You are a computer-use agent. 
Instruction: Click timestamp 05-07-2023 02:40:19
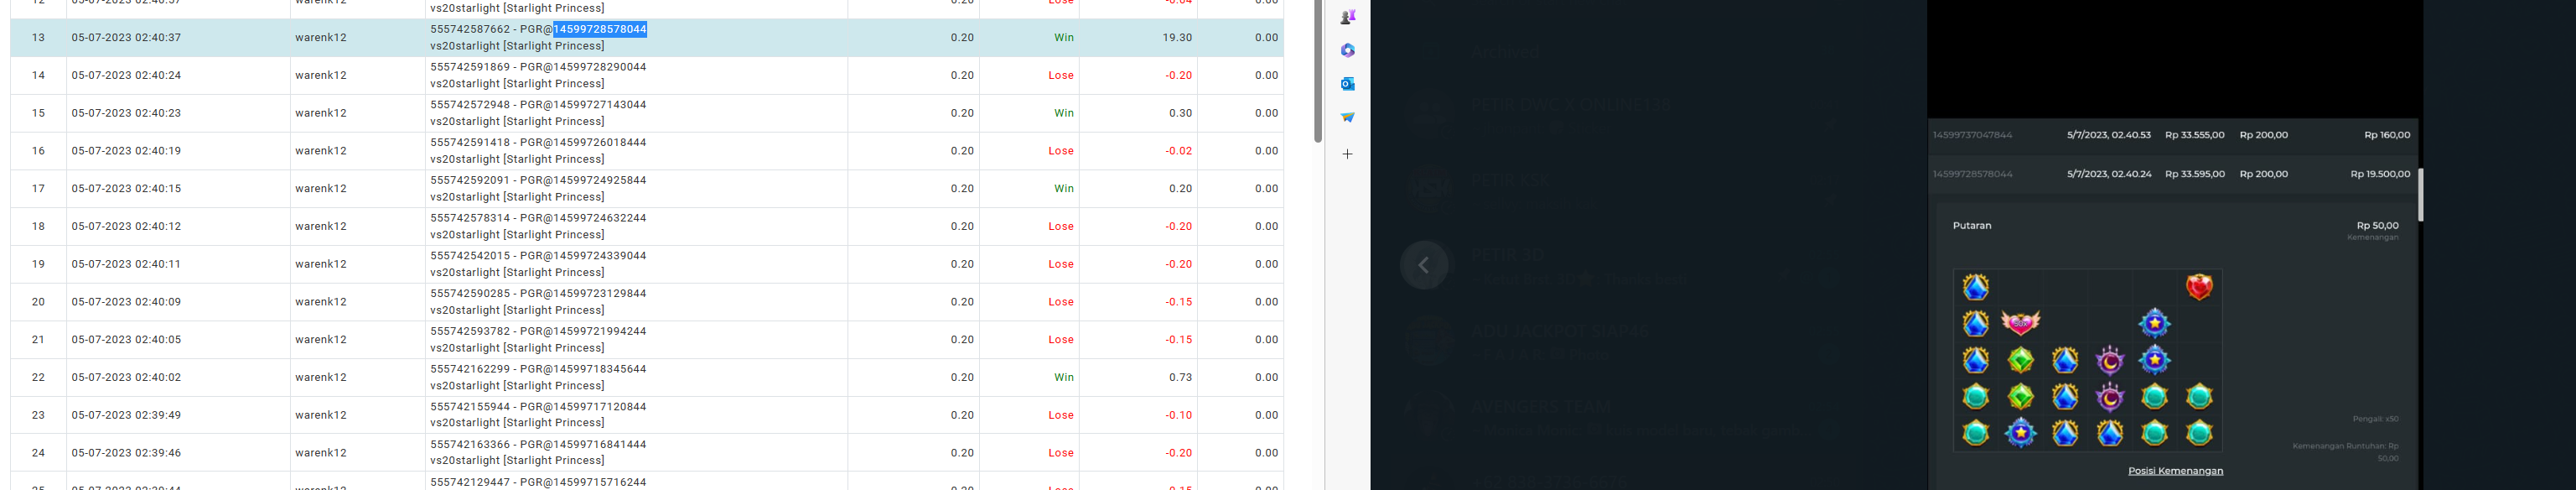[126, 151]
